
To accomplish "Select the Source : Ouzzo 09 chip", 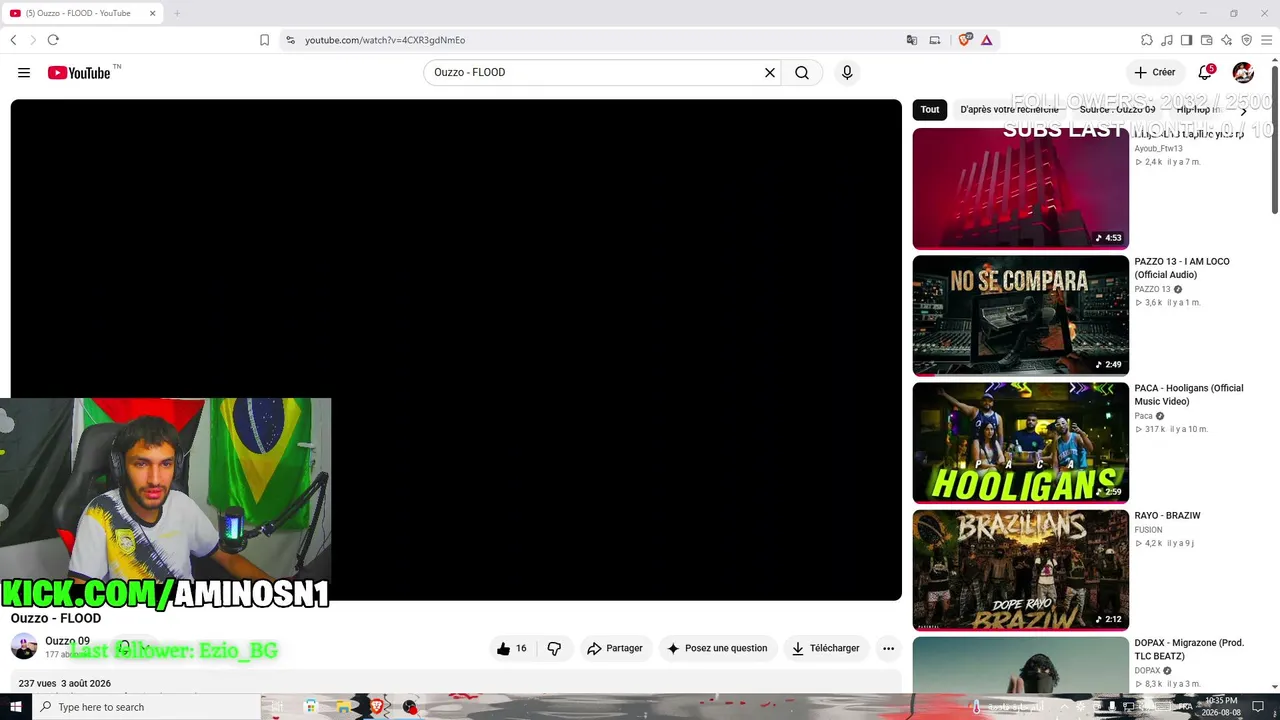I will coord(1117,110).
